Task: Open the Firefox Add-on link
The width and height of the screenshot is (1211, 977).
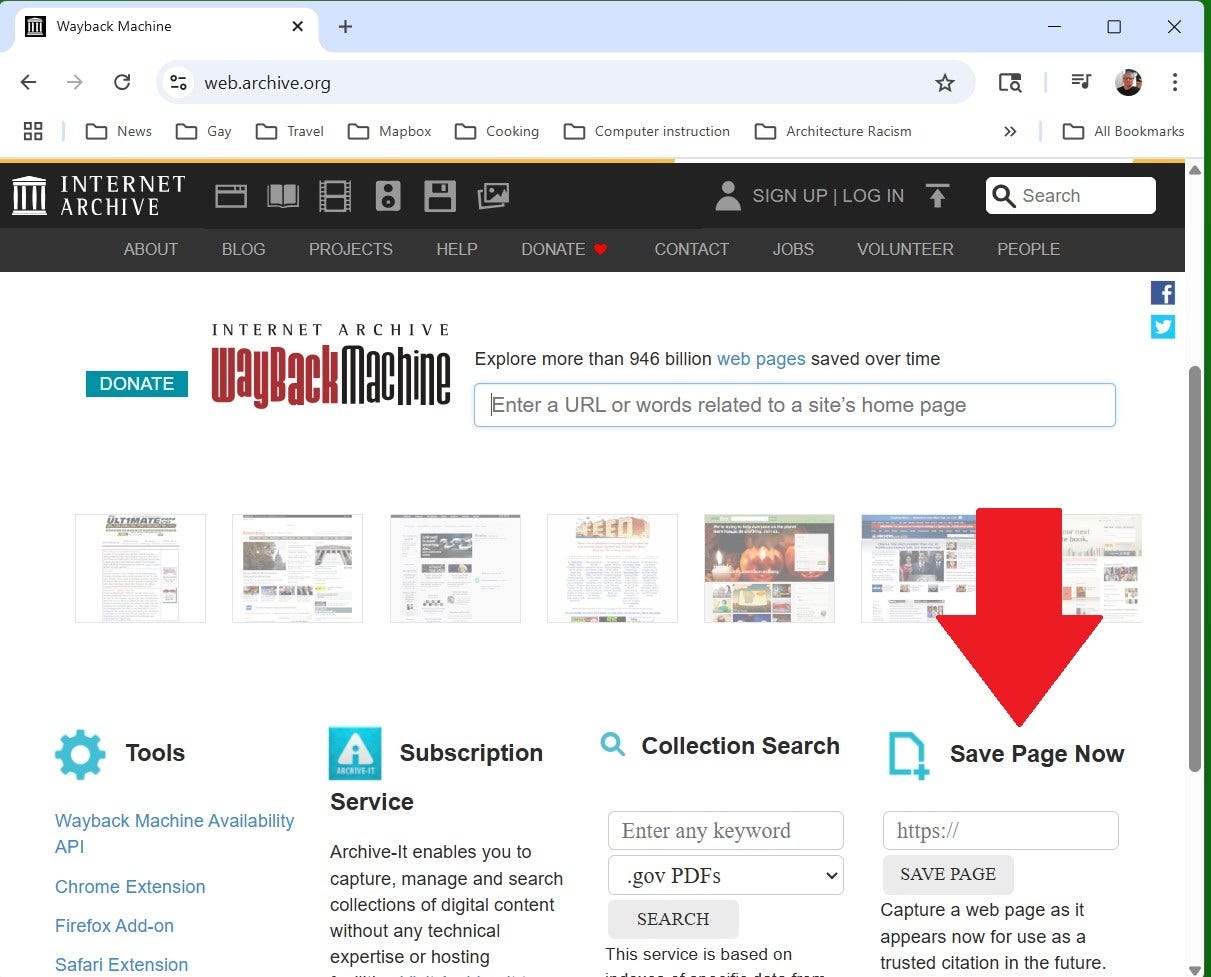Action: [x=114, y=926]
